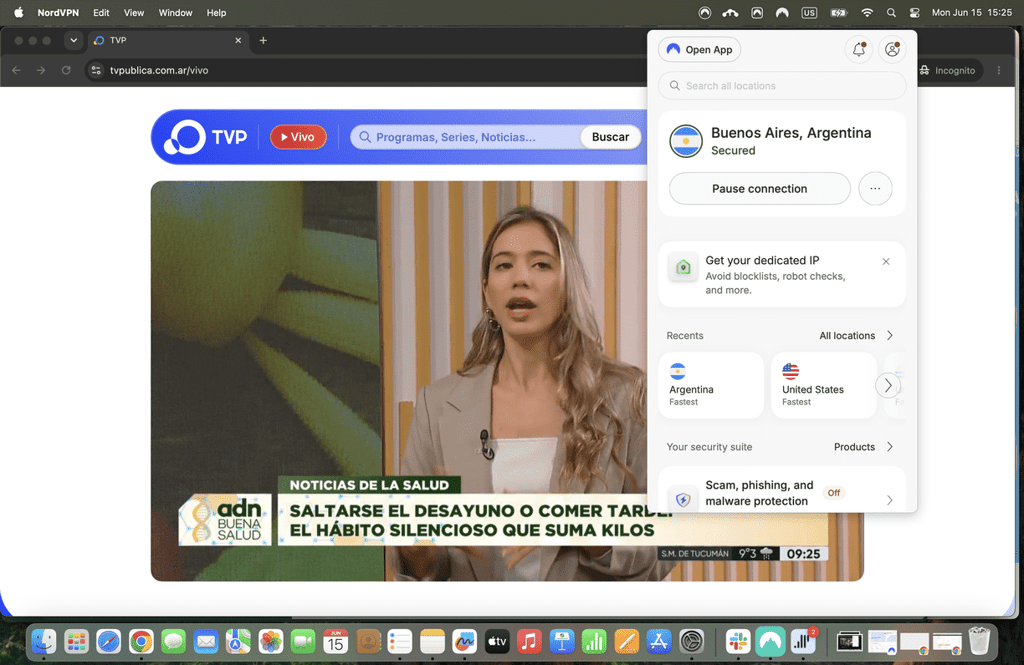Dismiss the Get your dedicated IP card
The height and width of the screenshot is (665, 1024).
coord(886,261)
